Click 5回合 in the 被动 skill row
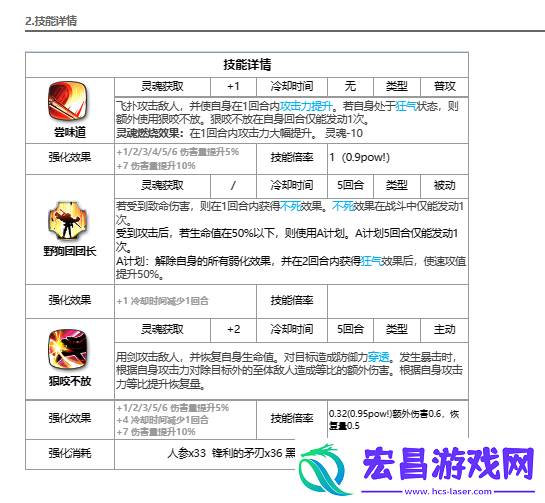The width and height of the screenshot is (545, 503). pos(350,186)
